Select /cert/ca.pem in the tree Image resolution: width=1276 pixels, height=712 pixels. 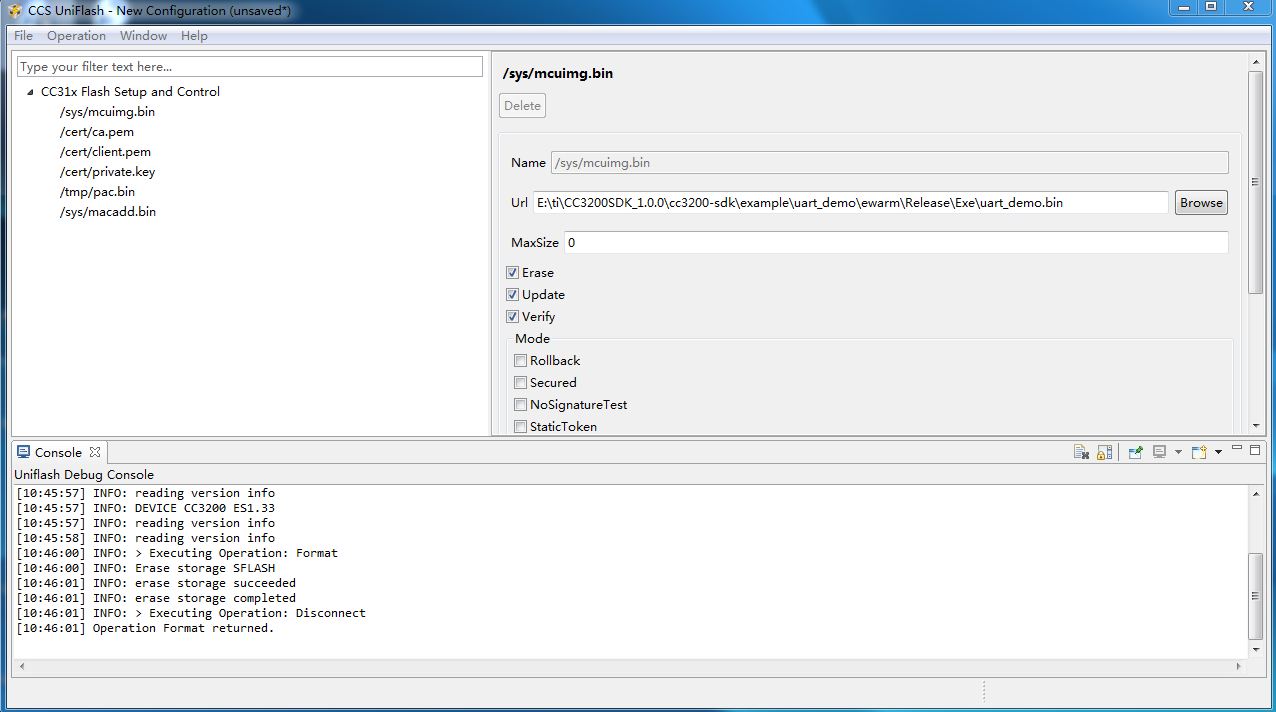pos(96,132)
